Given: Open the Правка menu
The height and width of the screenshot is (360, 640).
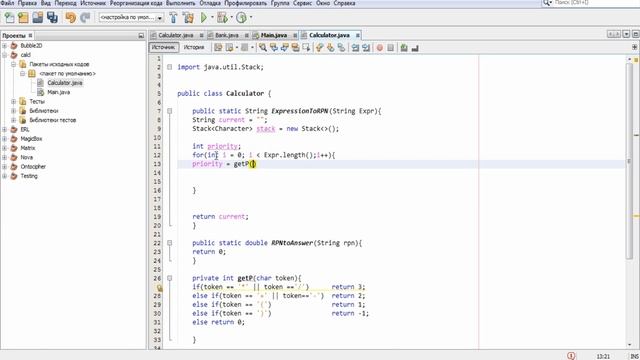Looking at the screenshot, I should (27, 3).
